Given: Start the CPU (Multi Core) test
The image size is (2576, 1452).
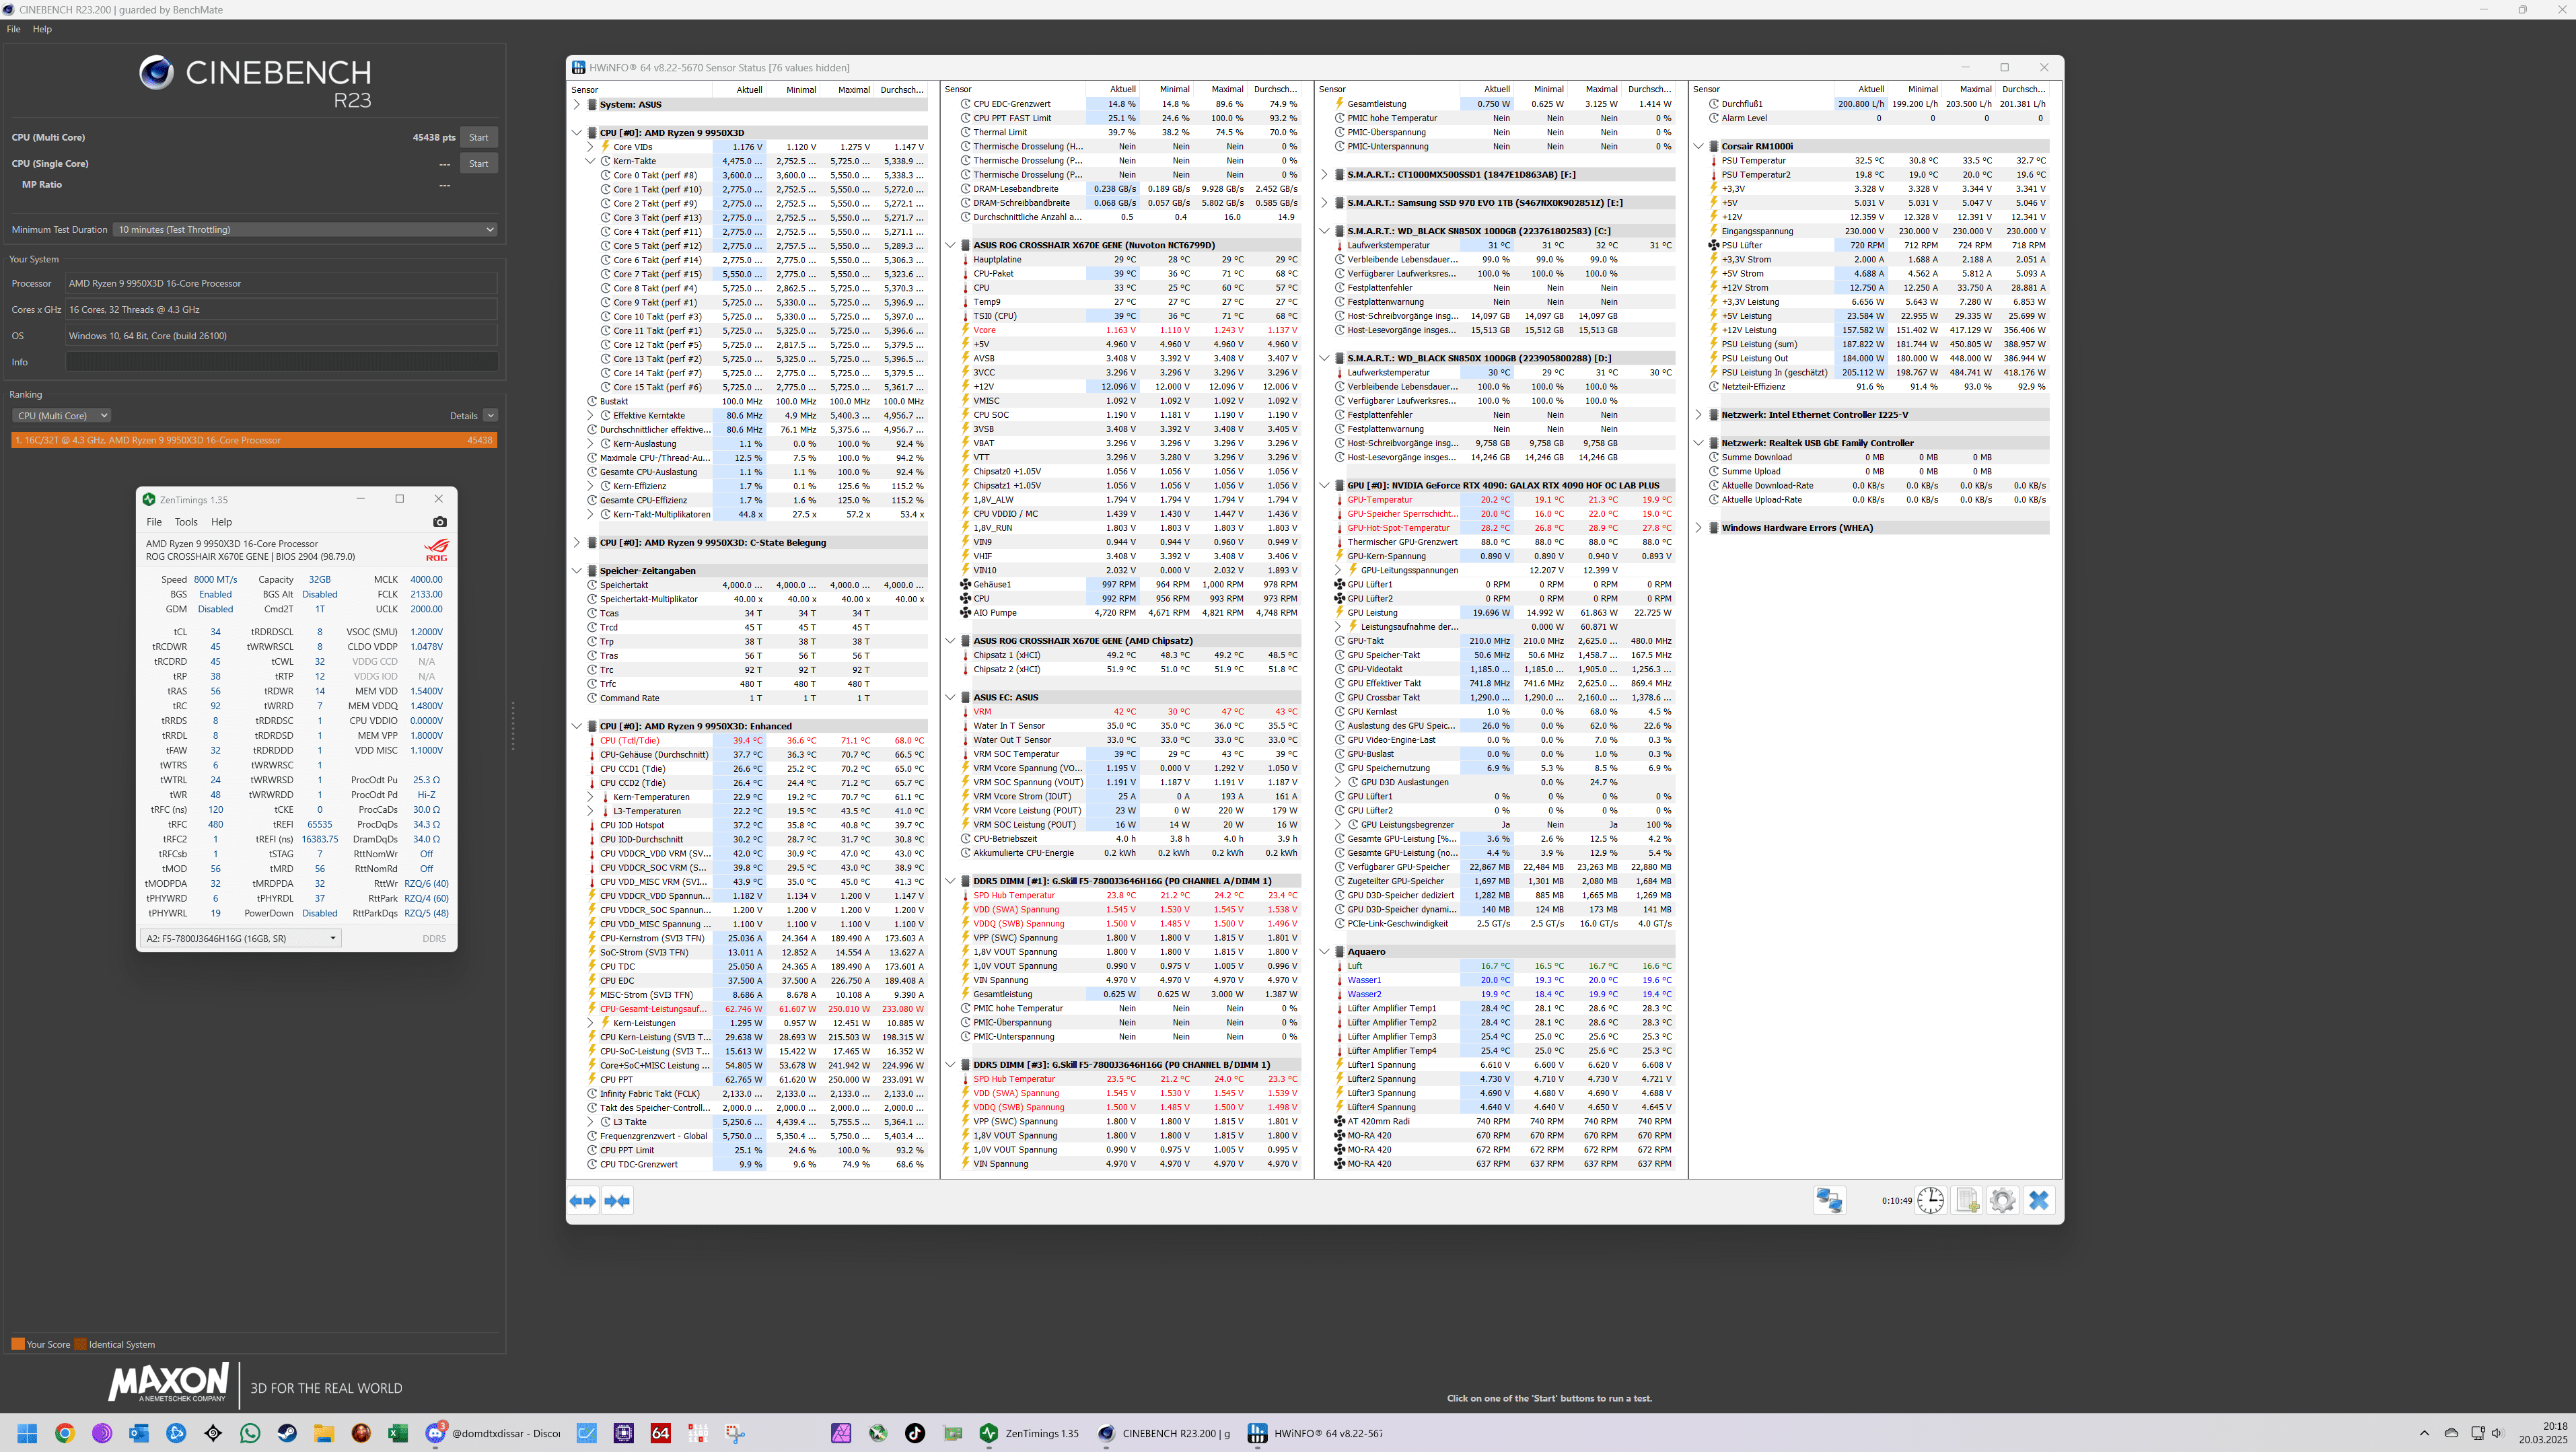Looking at the screenshot, I should click(x=478, y=138).
